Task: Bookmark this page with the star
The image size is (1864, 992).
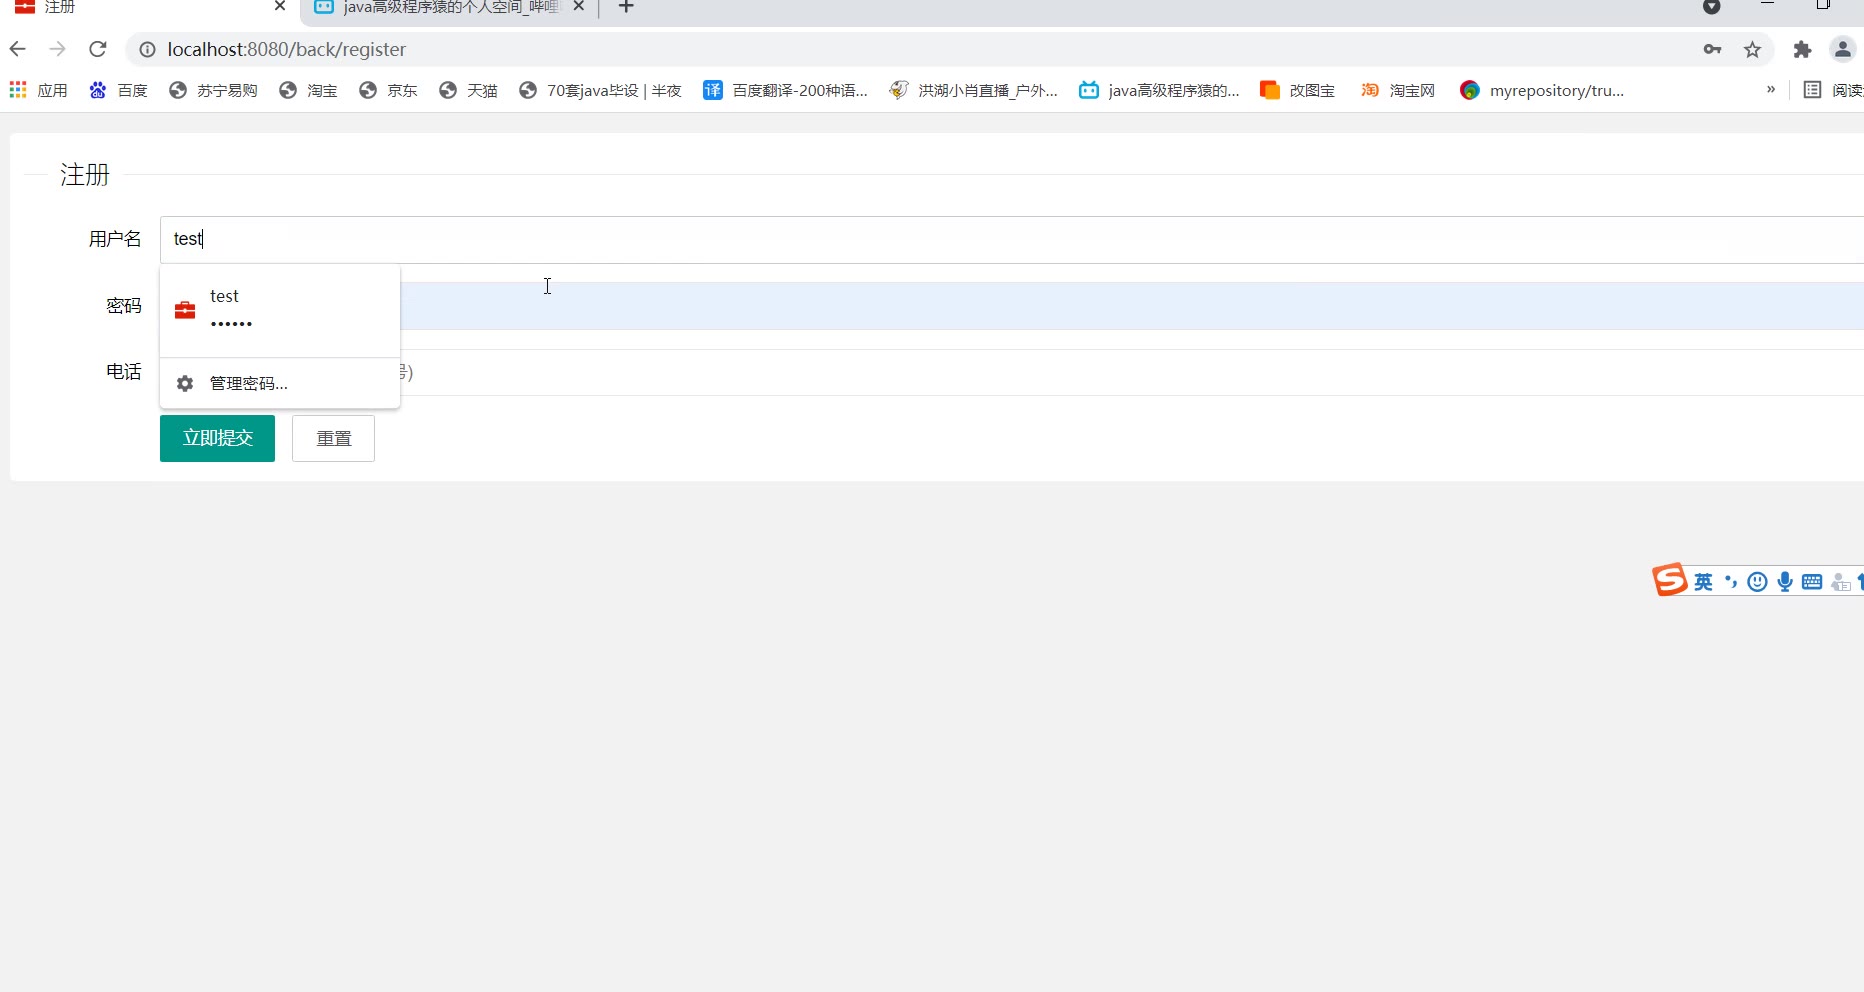Action: [x=1752, y=49]
